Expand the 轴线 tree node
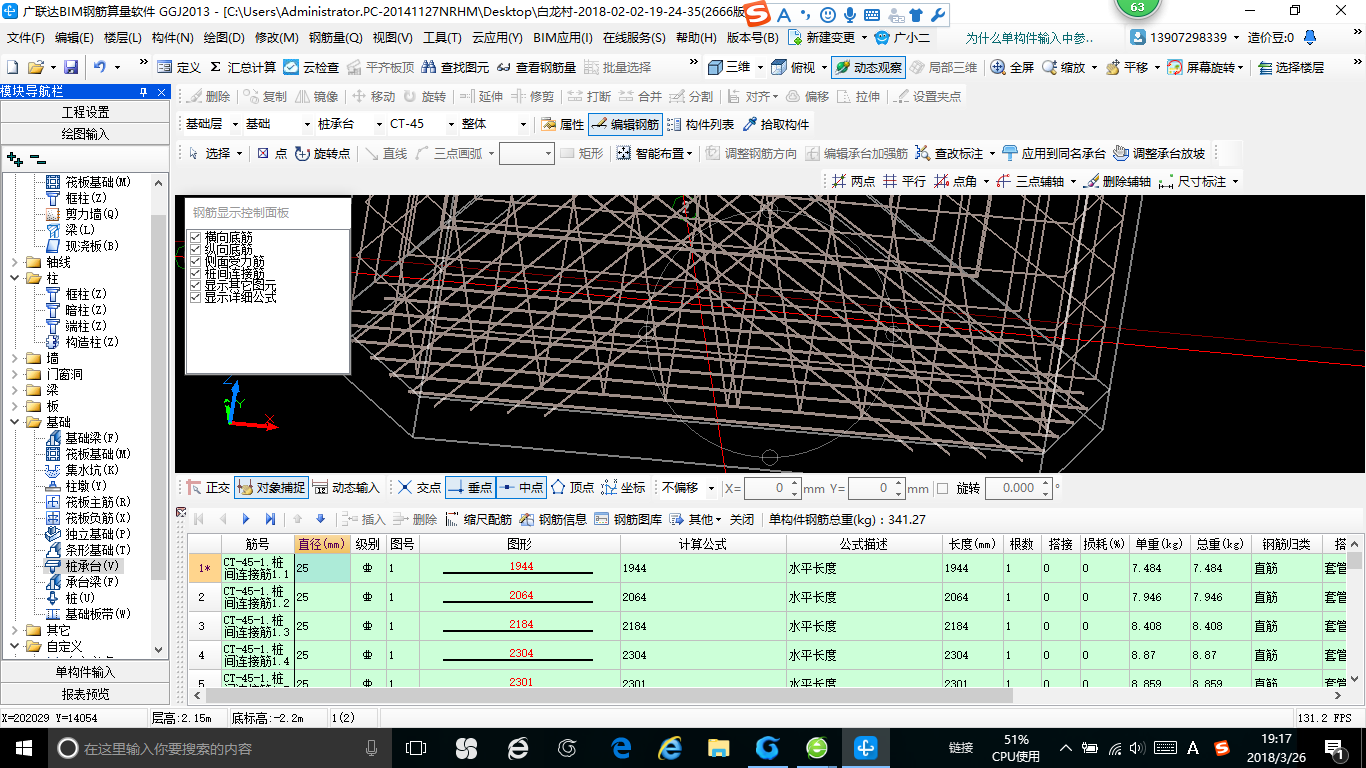The height and width of the screenshot is (768, 1366). 15,262
